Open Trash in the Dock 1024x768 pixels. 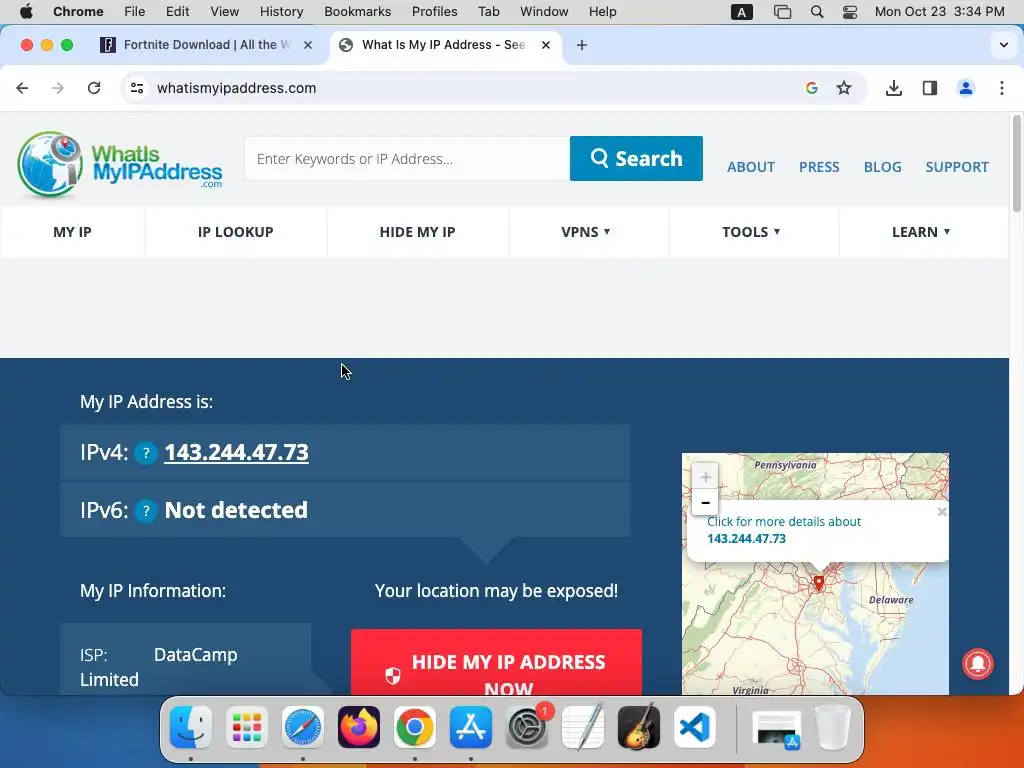point(833,728)
